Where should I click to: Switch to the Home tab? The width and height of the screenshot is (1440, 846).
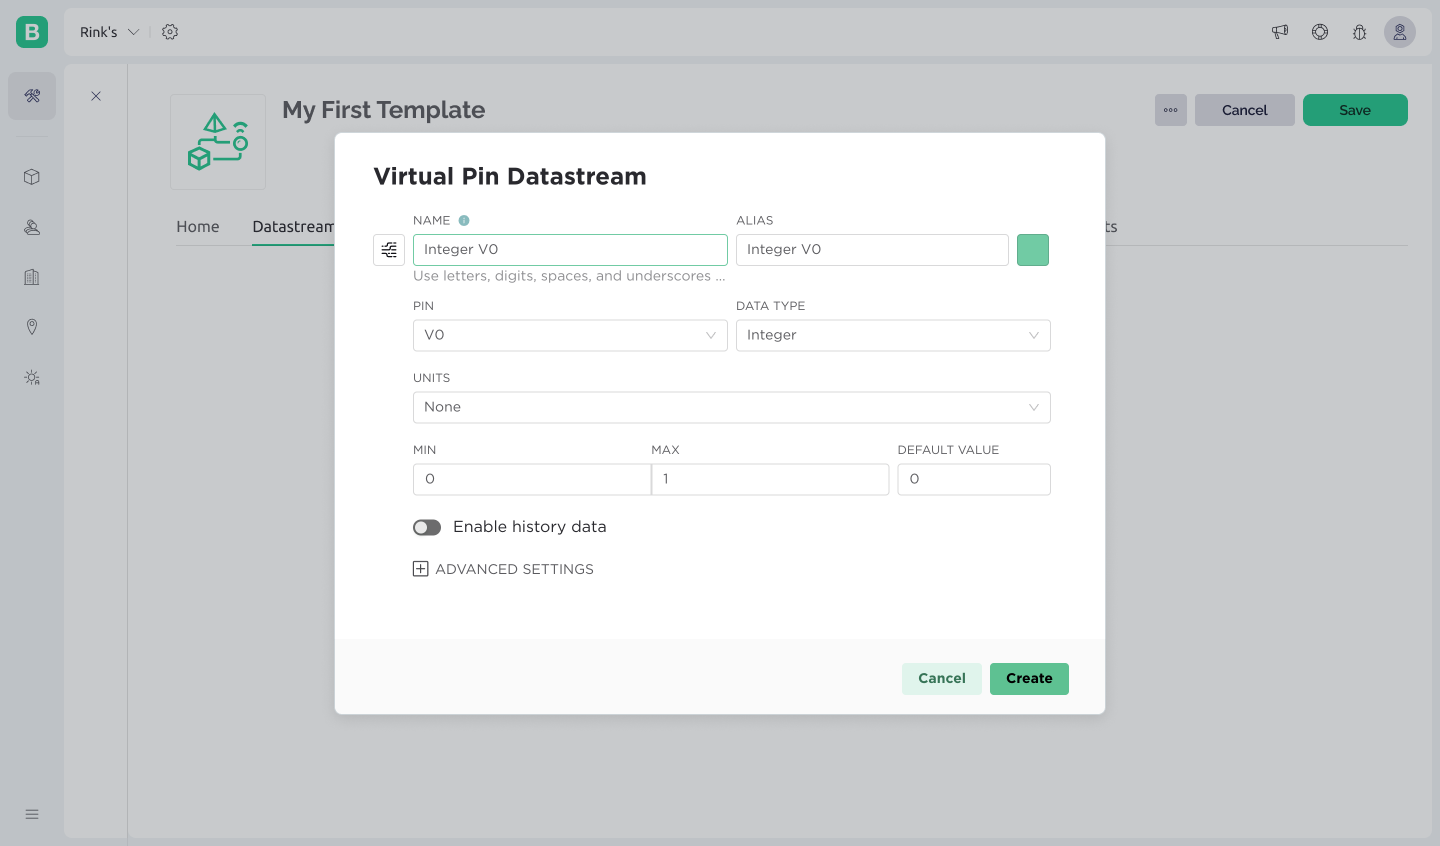click(x=198, y=227)
